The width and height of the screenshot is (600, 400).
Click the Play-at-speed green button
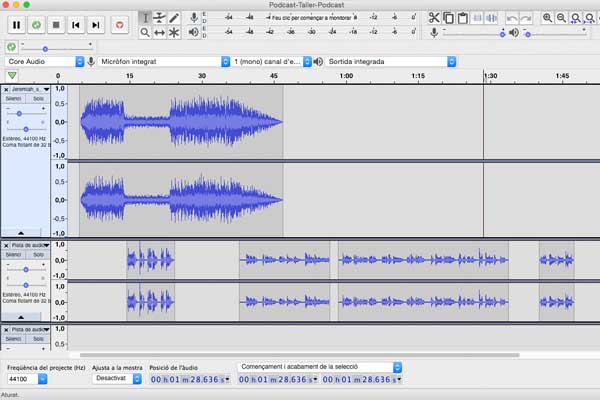pyautogui.click(x=11, y=47)
